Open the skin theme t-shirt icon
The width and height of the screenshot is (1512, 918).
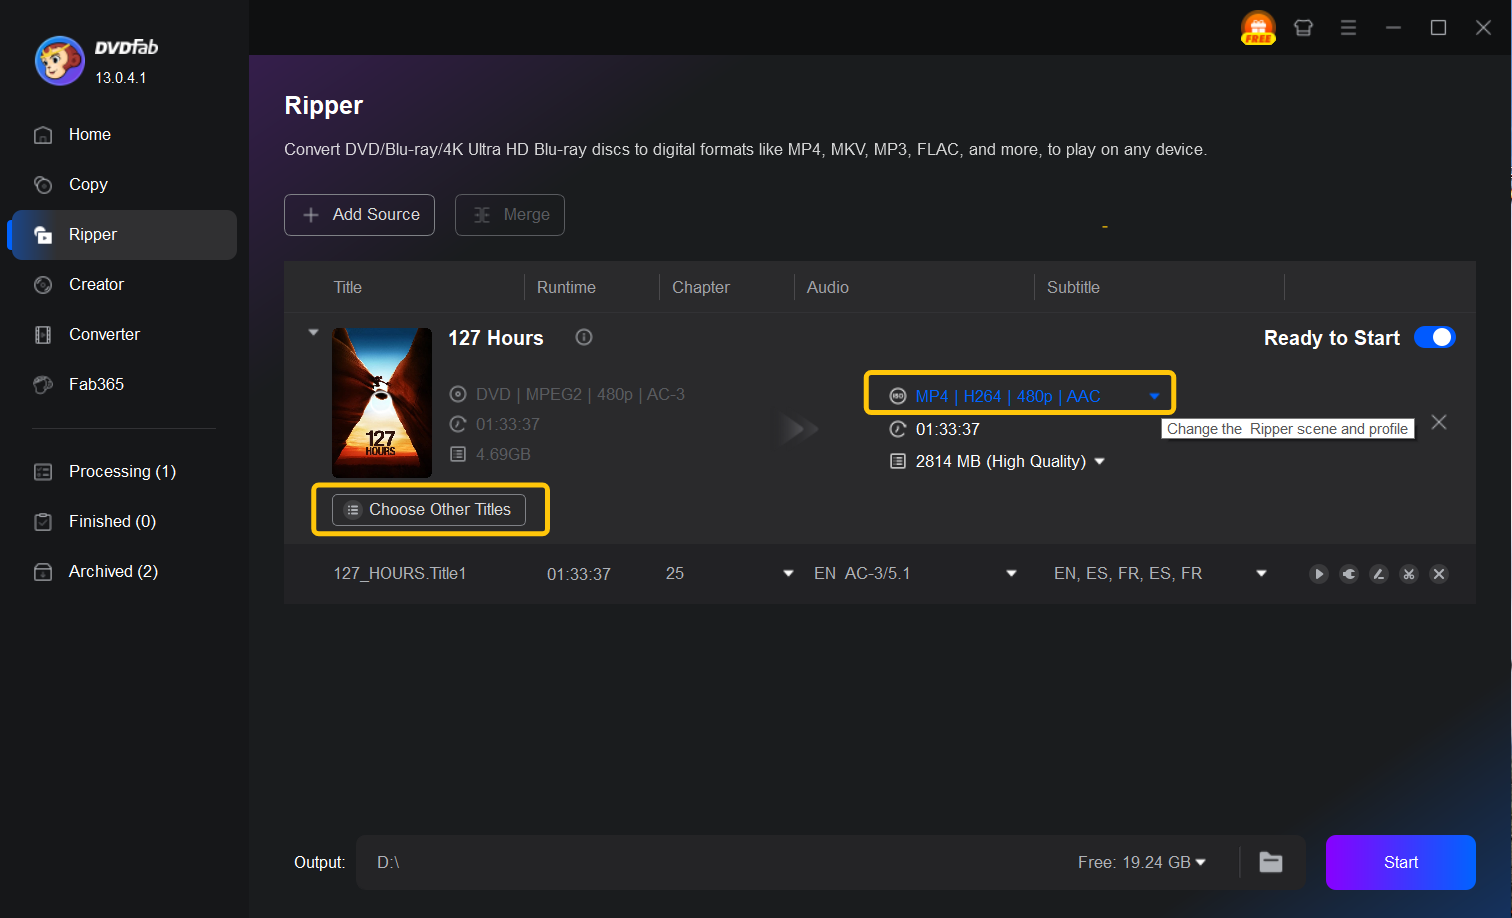[x=1303, y=28]
